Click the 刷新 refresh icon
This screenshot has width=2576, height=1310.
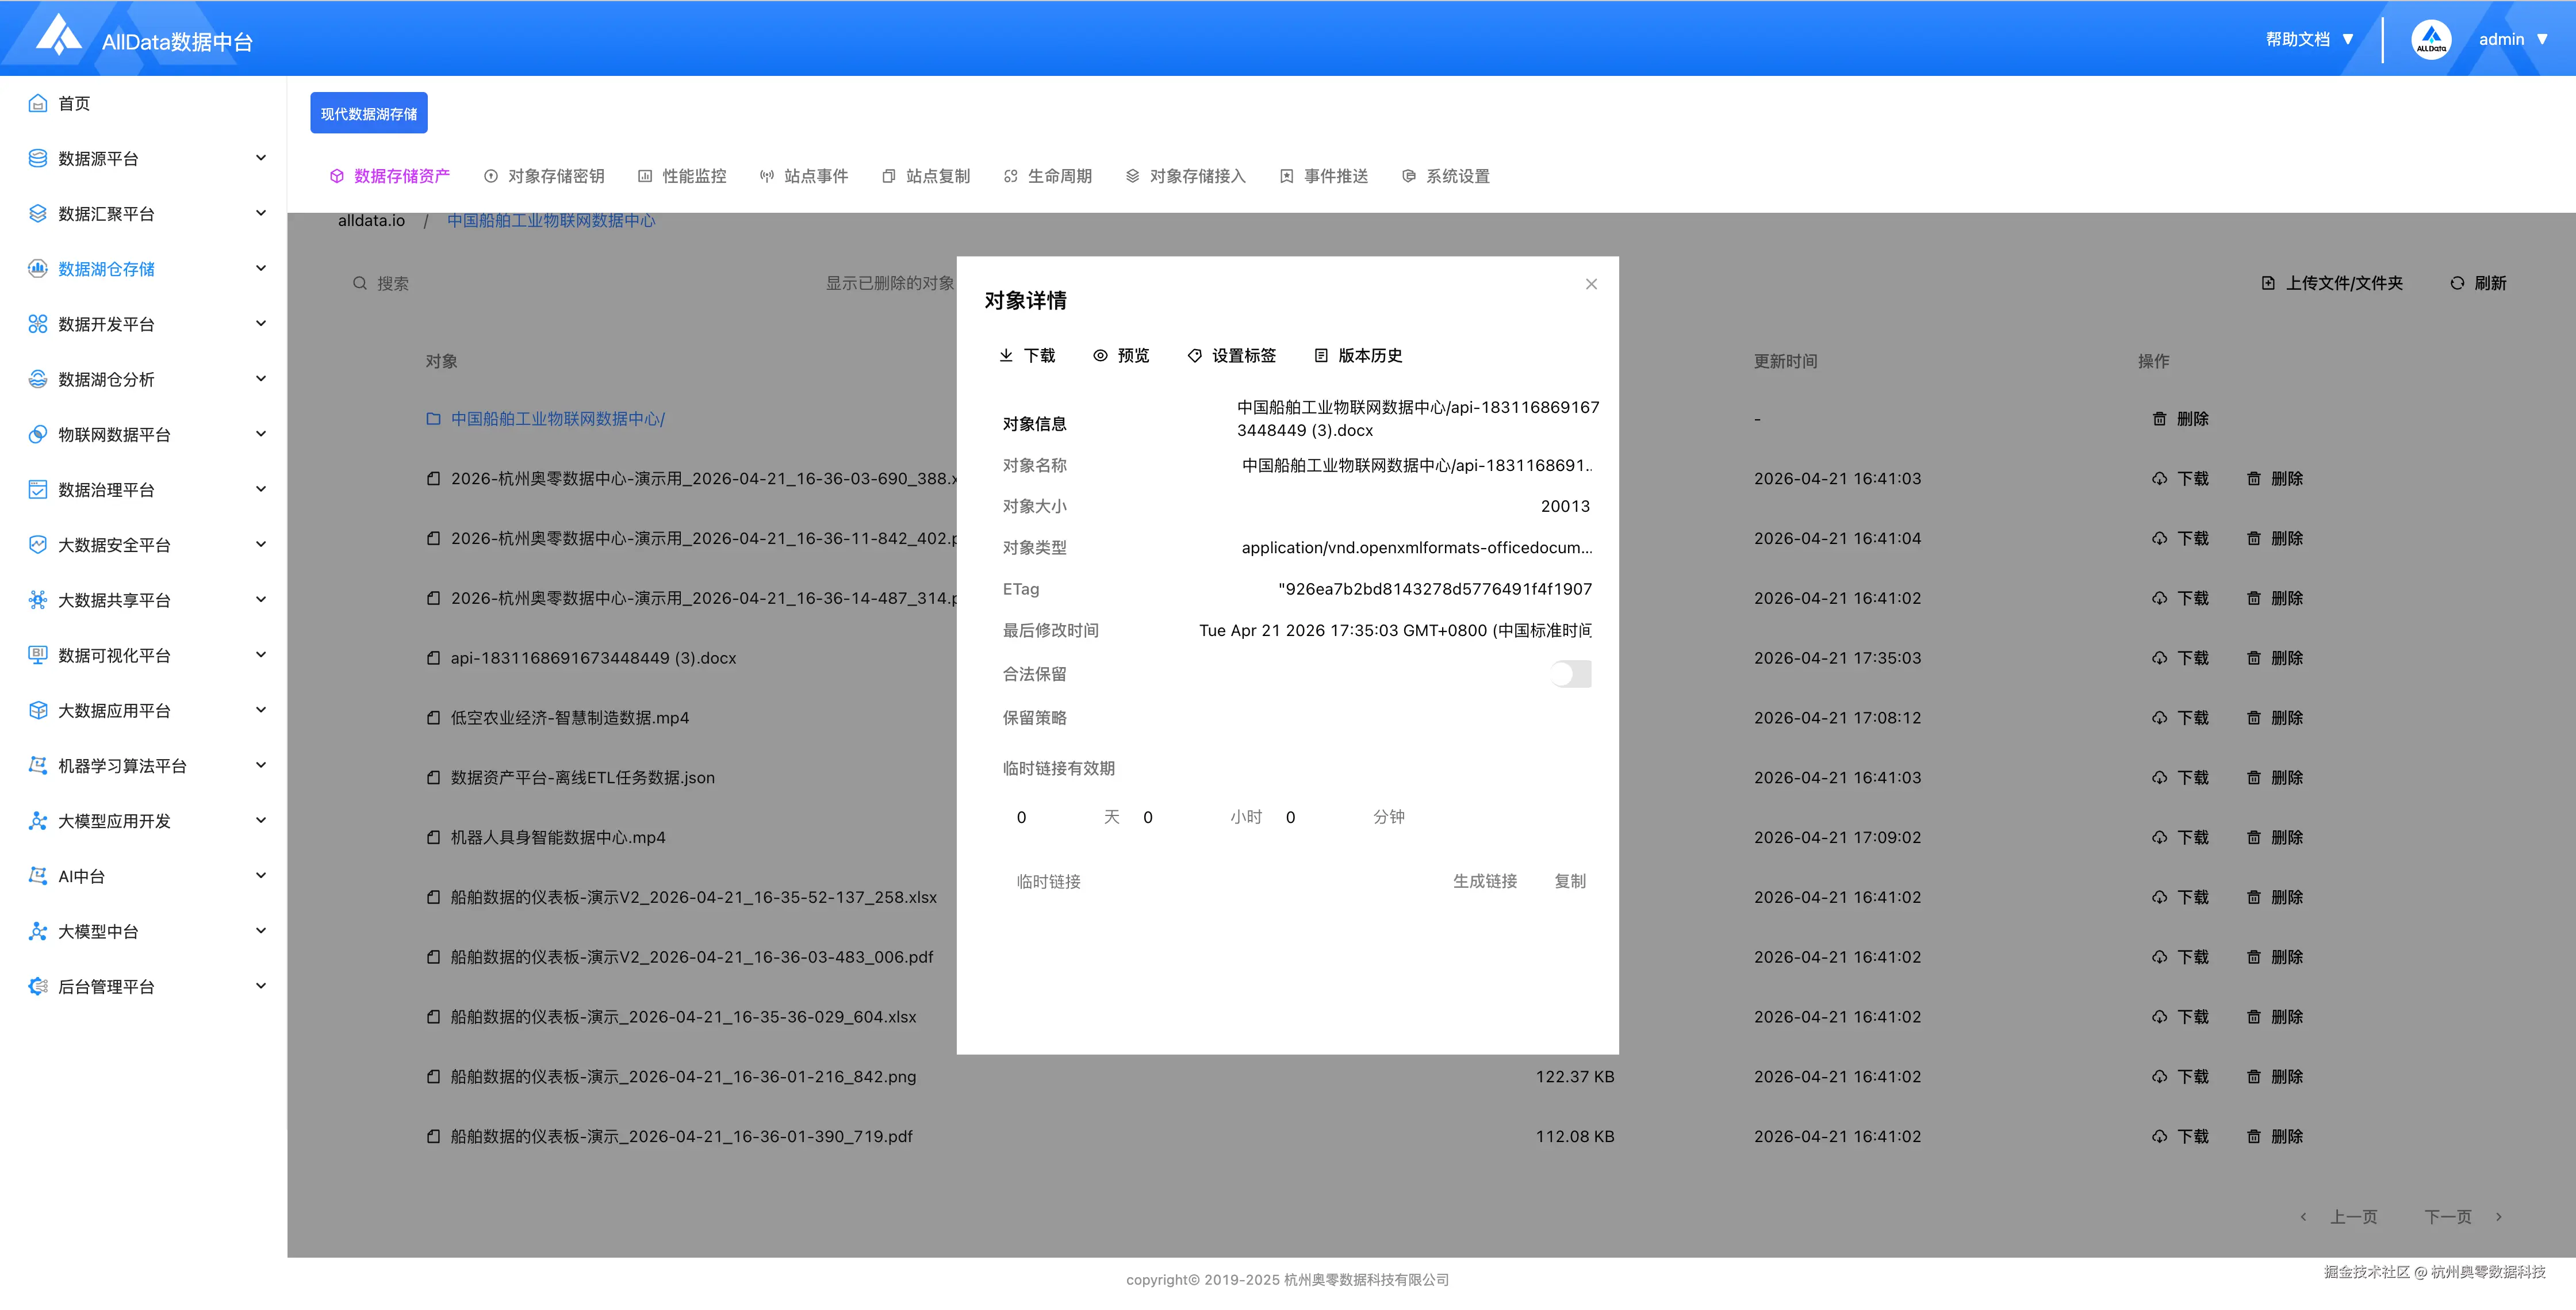[2458, 283]
